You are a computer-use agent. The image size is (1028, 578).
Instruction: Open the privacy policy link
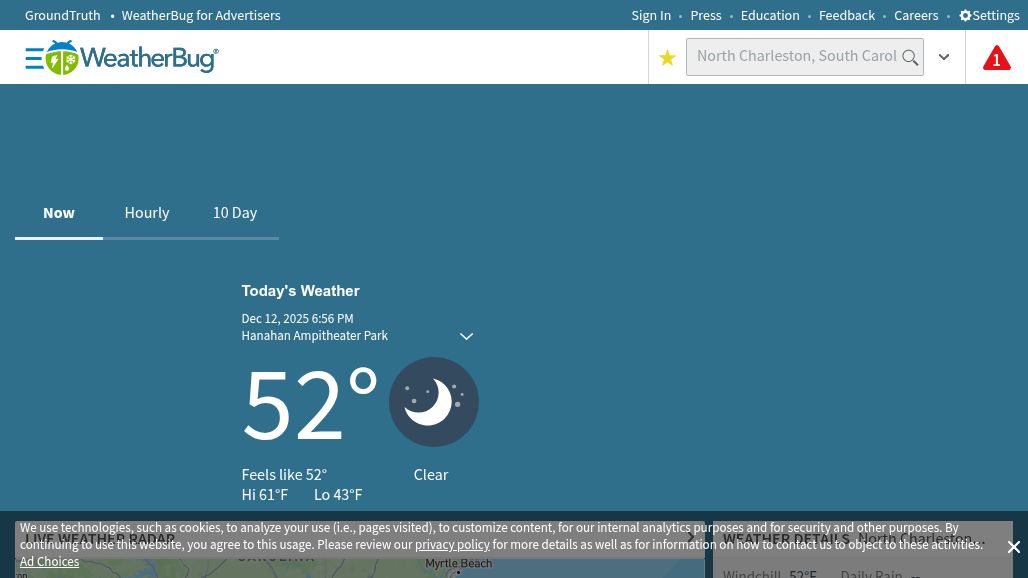[x=452, y=545]
